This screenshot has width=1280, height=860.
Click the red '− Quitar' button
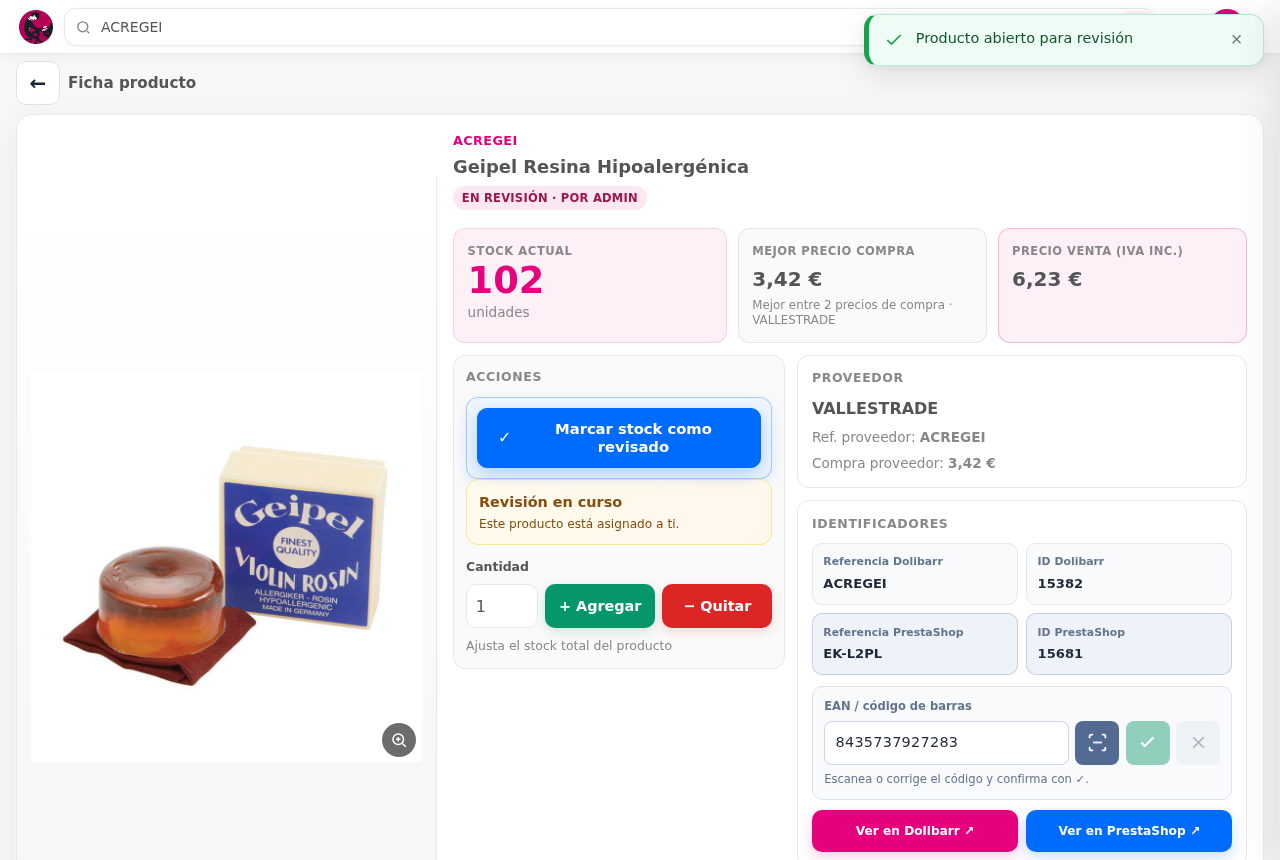(717, 606)
